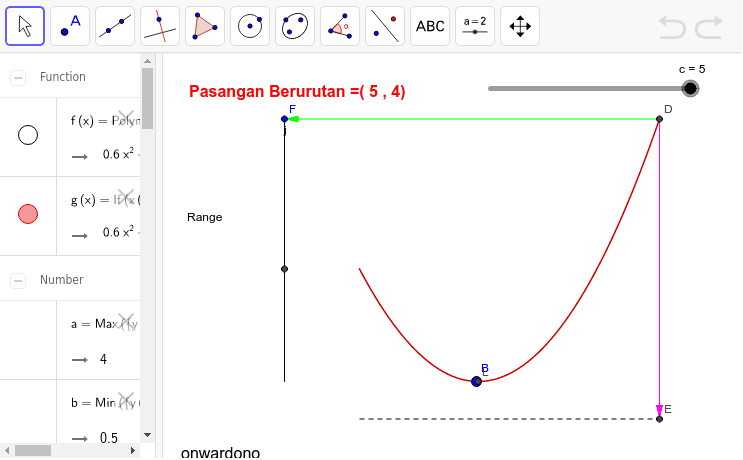The height and width of the screenshot is (460, 743).
Task: Select the Angle tool
Action: click(340, 26)
